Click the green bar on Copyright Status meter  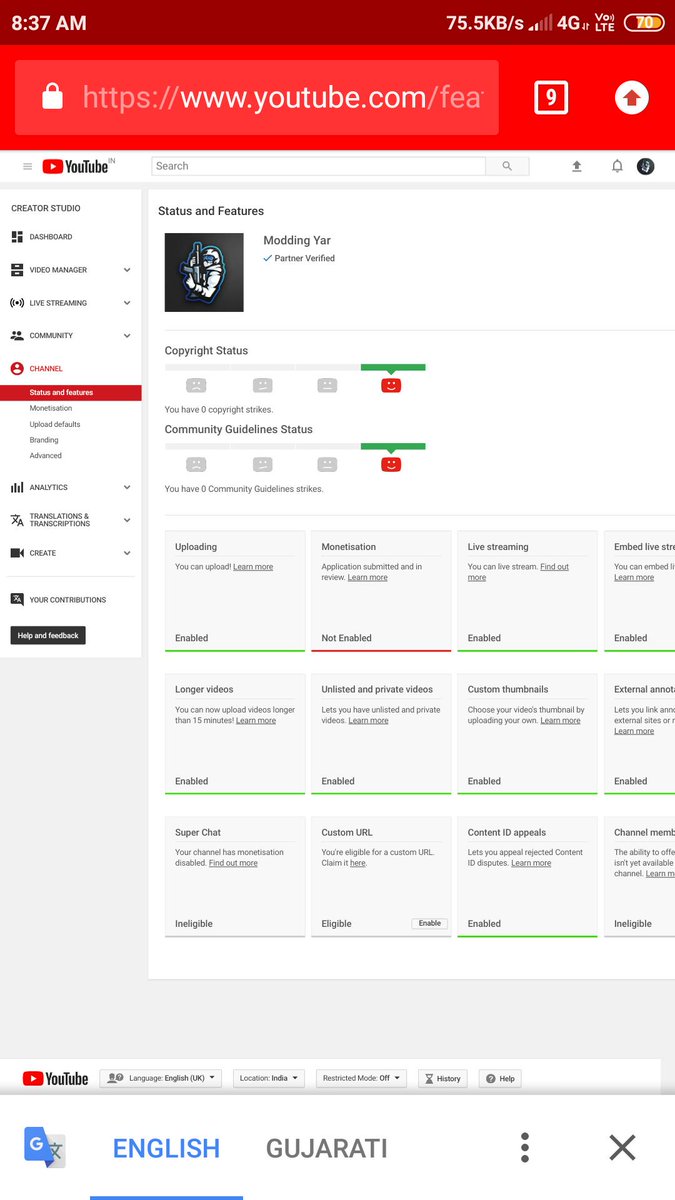[393, 367]
